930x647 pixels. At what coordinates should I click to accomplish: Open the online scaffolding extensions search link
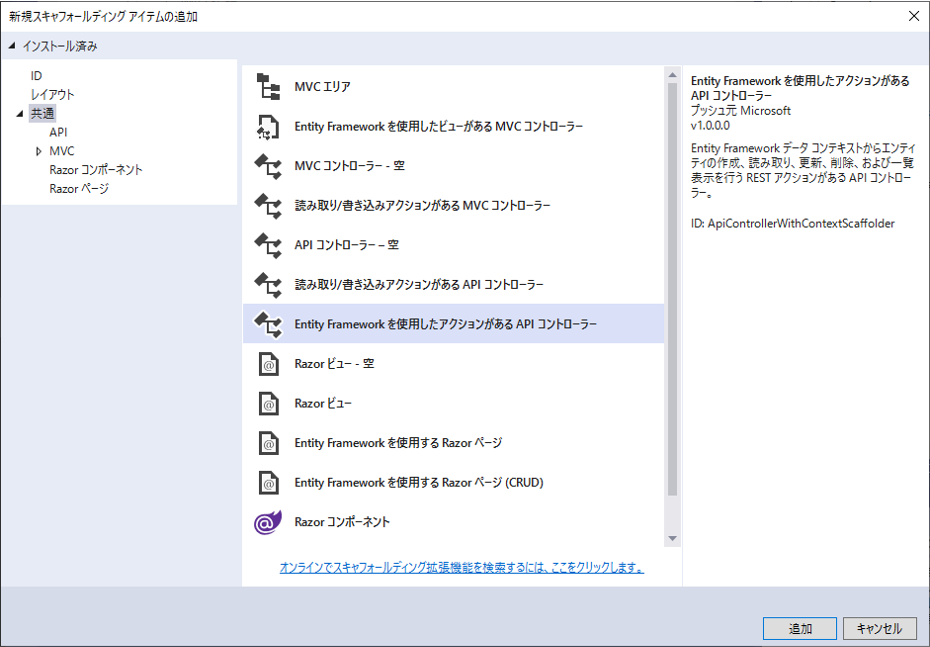point(462,568)
